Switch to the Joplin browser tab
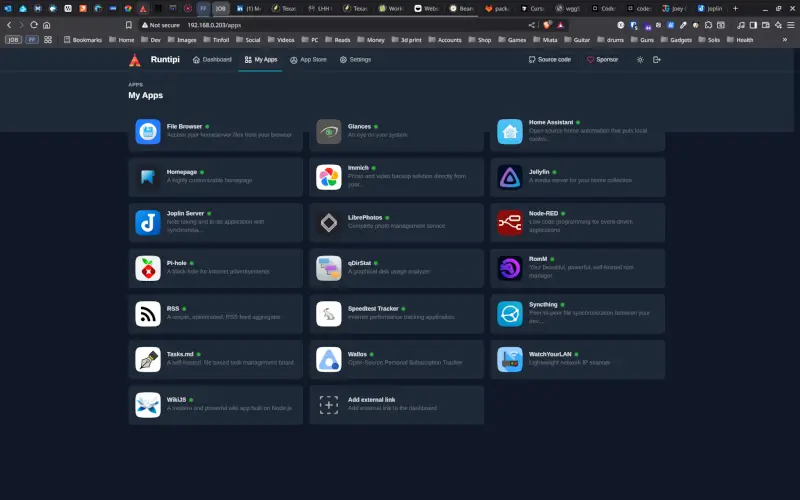The image size is (800, 500). pyautogui.click(x=710, y=8)
